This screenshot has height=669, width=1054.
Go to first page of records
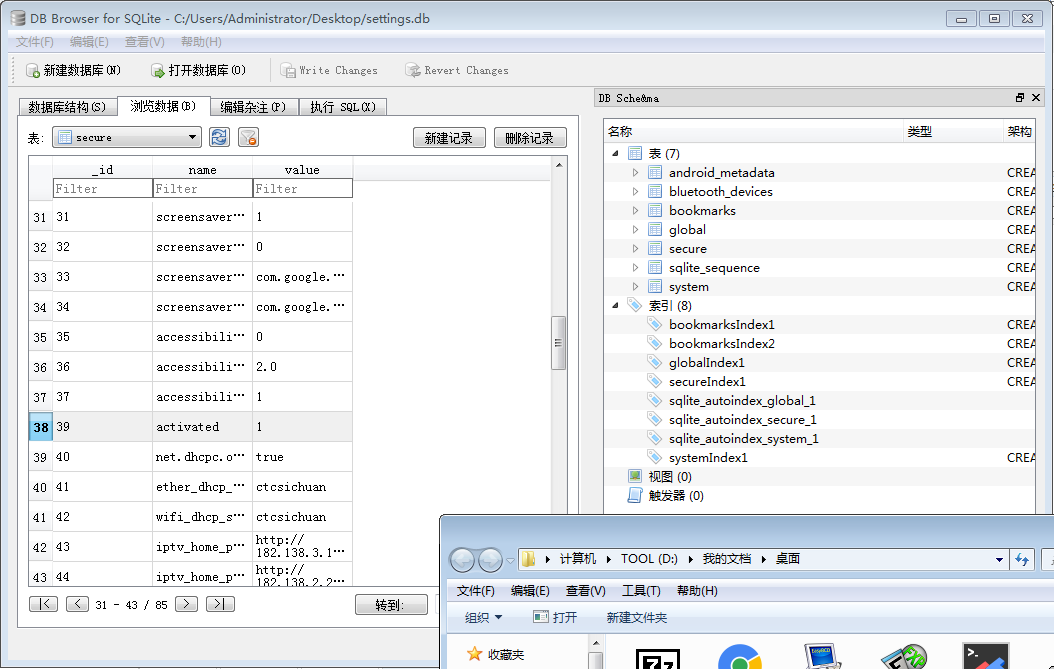pos(44,604)
